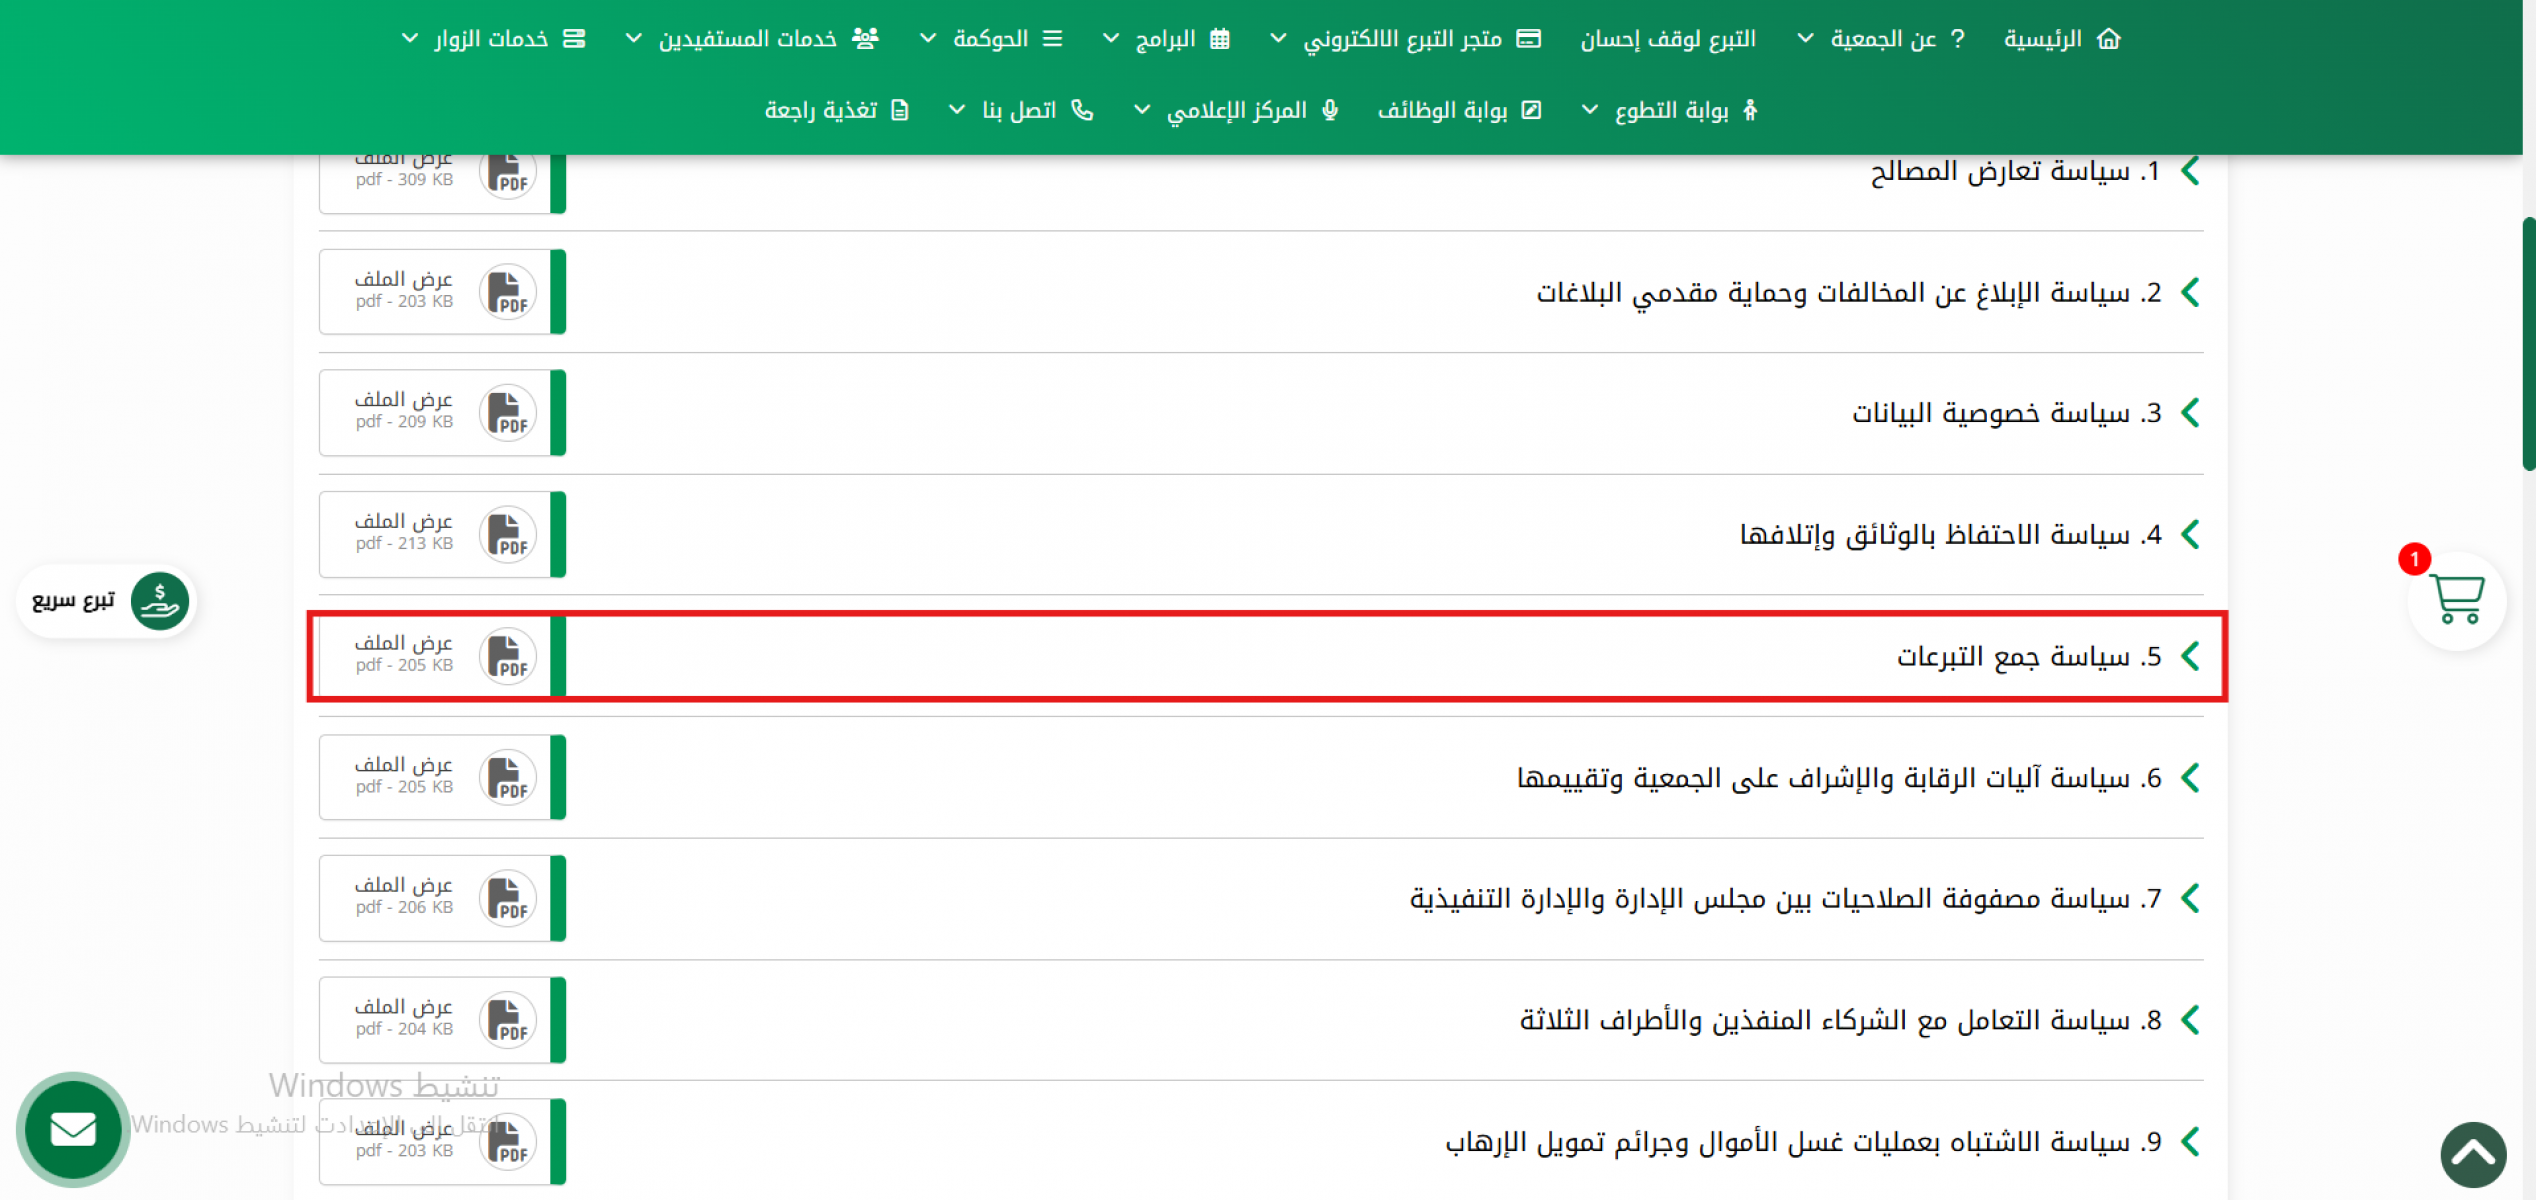The width and height of the screenshot is (2536, 1200).
Task: Open the بوابة الوظائف menu item
Action: pyautogui.click(x=1442, y=110)
